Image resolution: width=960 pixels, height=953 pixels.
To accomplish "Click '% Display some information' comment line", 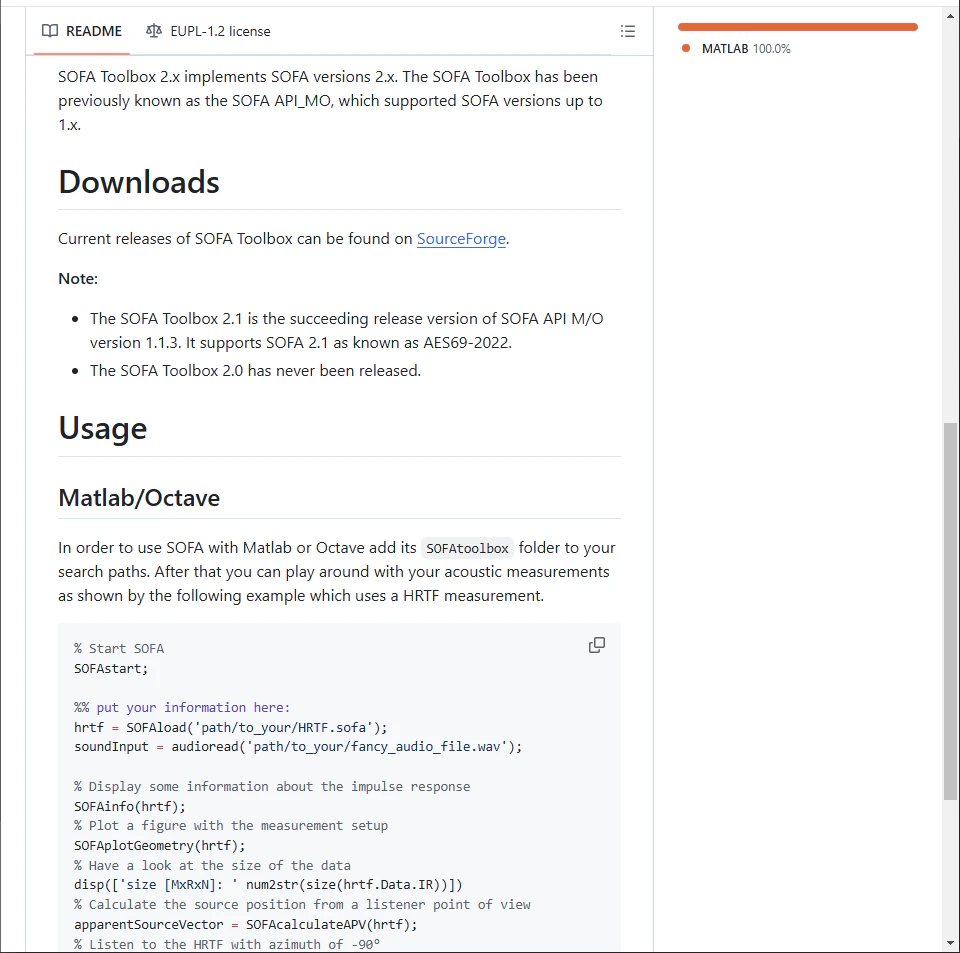I will 272,787.
